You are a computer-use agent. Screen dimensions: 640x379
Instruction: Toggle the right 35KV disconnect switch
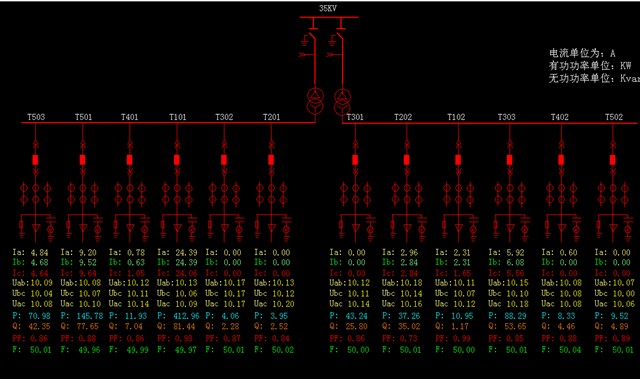340,37
